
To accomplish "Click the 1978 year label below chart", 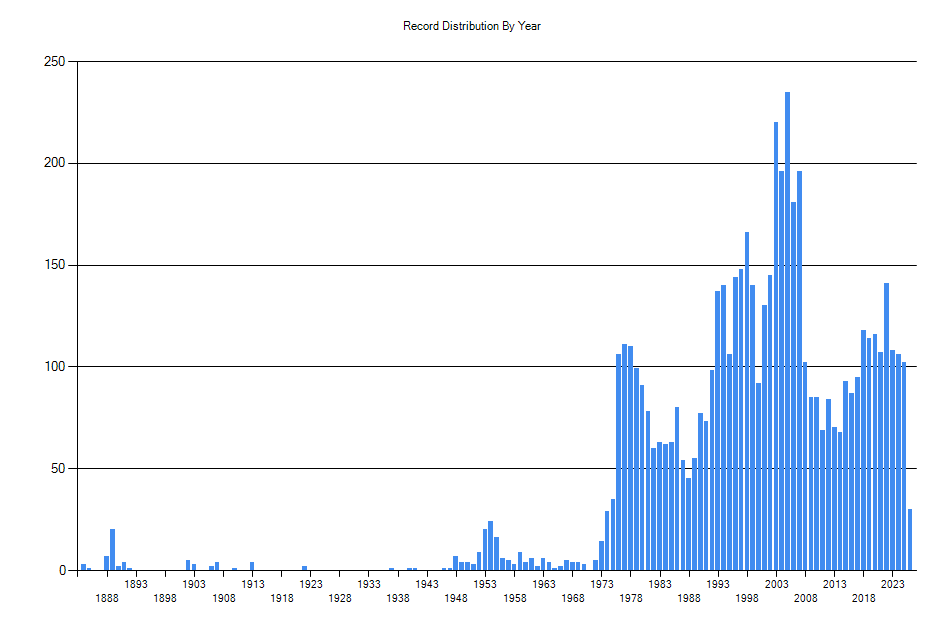I will tap(631, 598).
